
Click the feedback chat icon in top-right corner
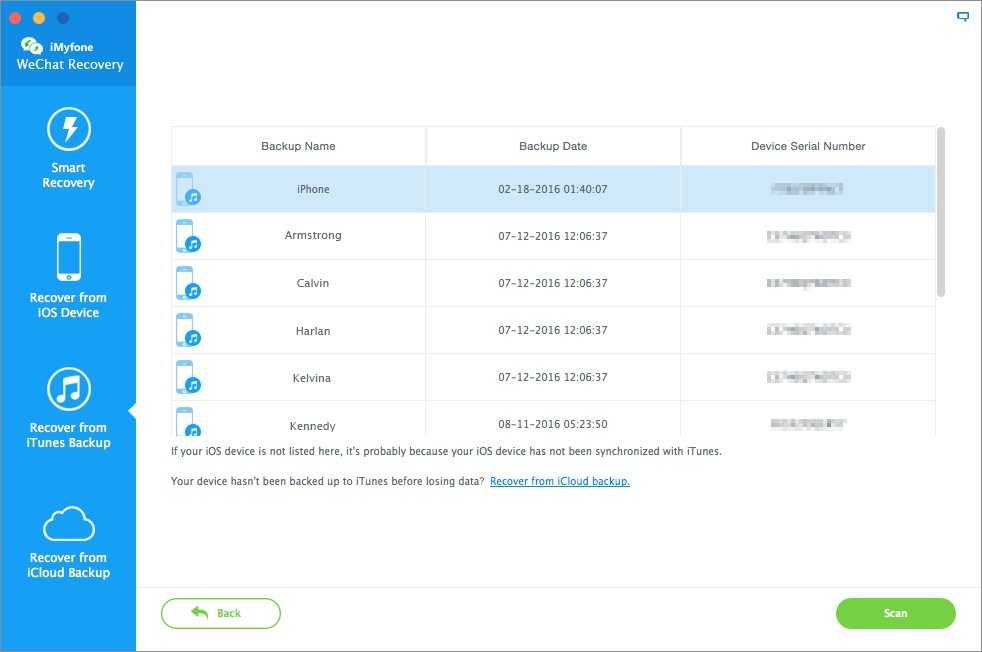coord(962,17)
